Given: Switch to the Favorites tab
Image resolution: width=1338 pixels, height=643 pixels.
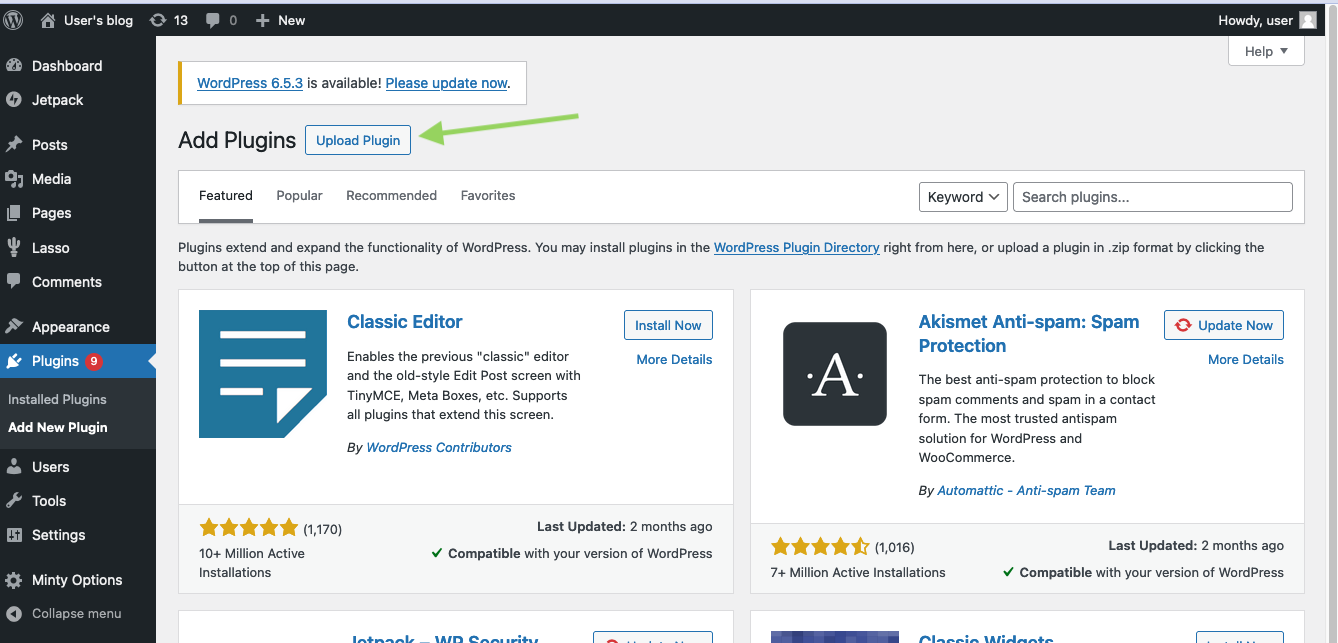Looking at the screenshot, I should coord(488,196).
